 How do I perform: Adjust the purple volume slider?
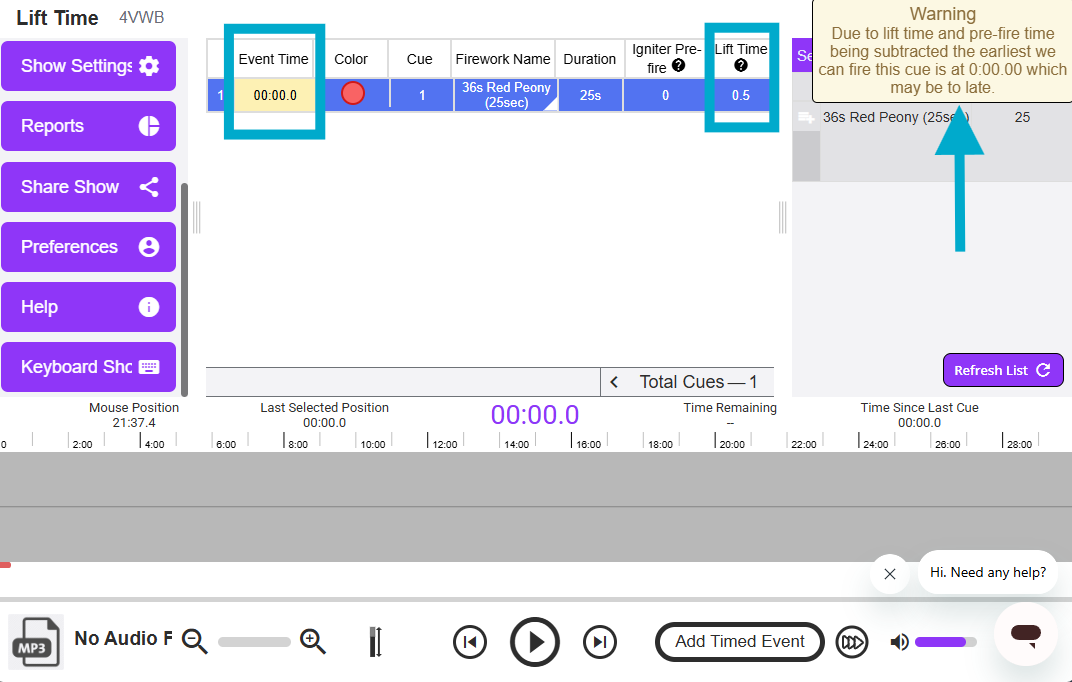[944, 642]
